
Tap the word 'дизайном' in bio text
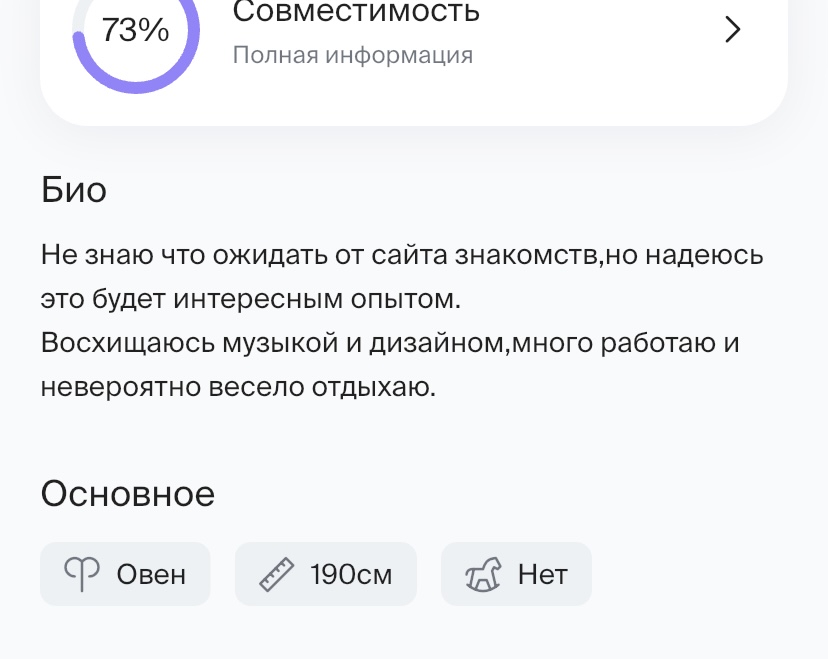tap(437, 343)
